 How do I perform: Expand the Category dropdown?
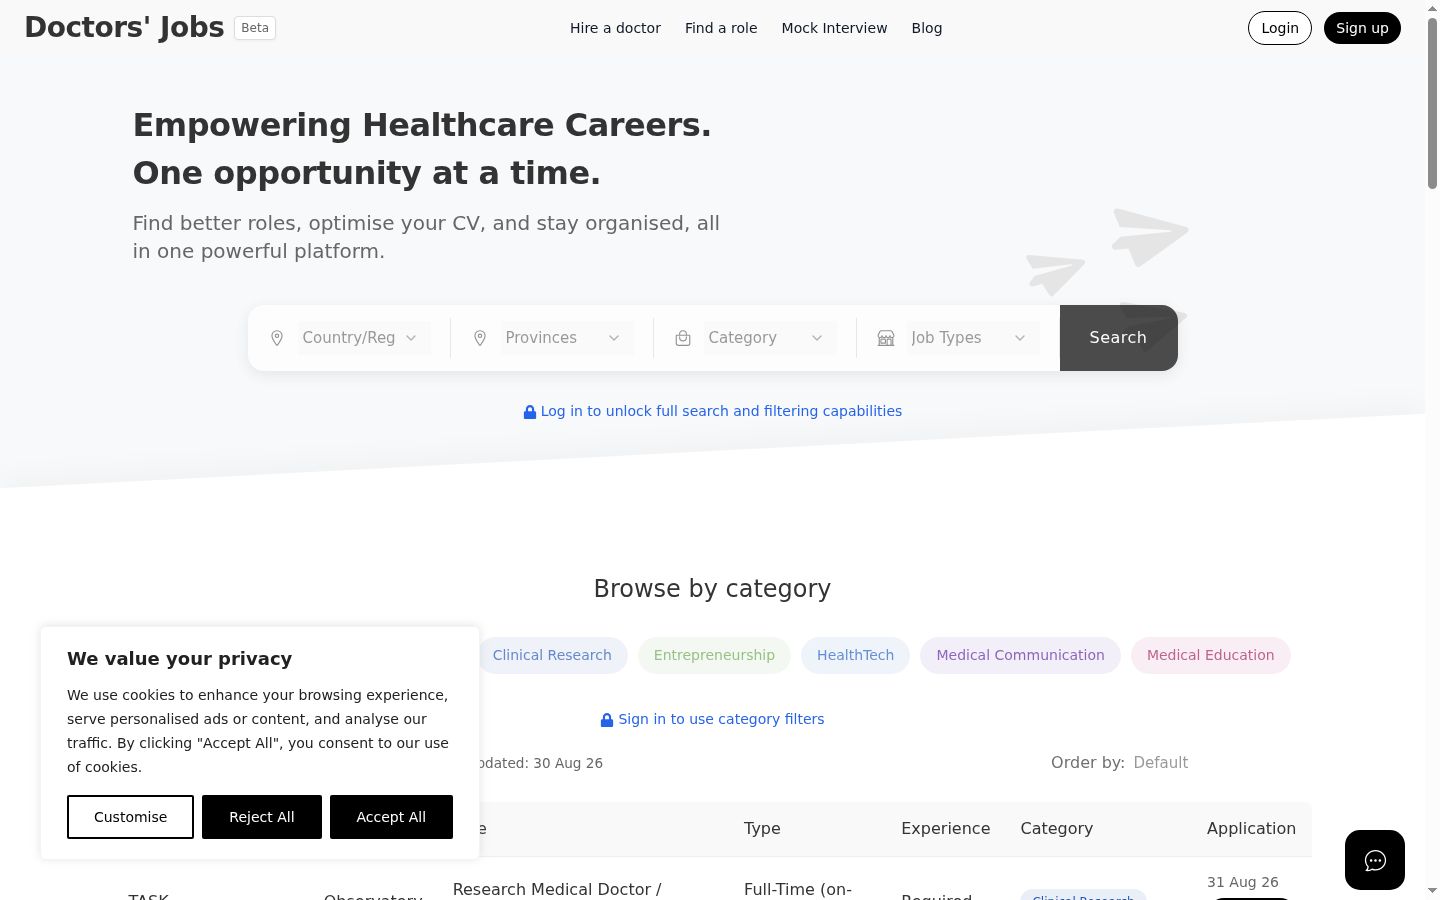click(x=770, y=338)
